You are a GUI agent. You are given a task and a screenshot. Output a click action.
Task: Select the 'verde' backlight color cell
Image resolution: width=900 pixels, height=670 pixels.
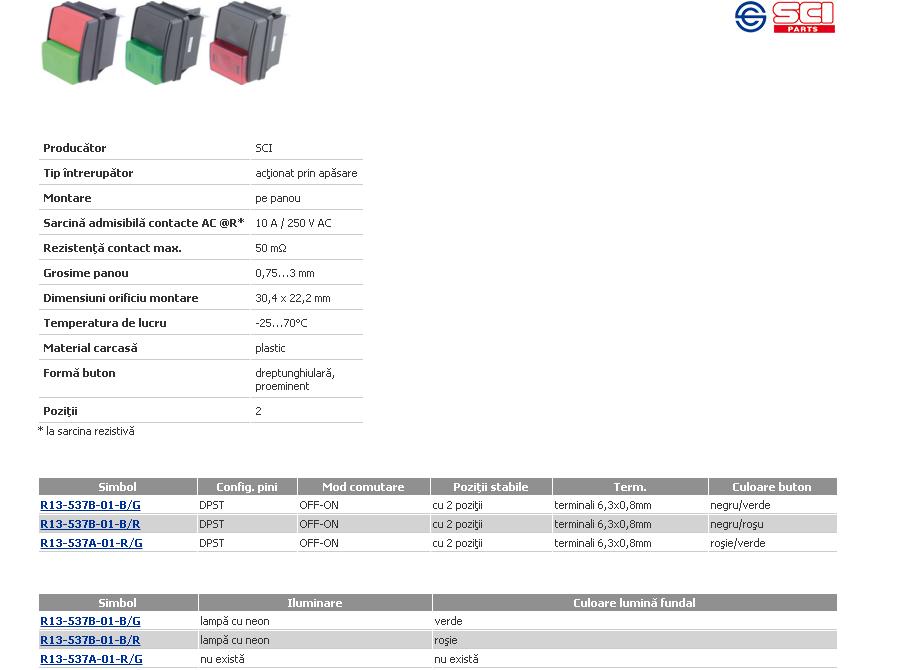coord(448,621)
